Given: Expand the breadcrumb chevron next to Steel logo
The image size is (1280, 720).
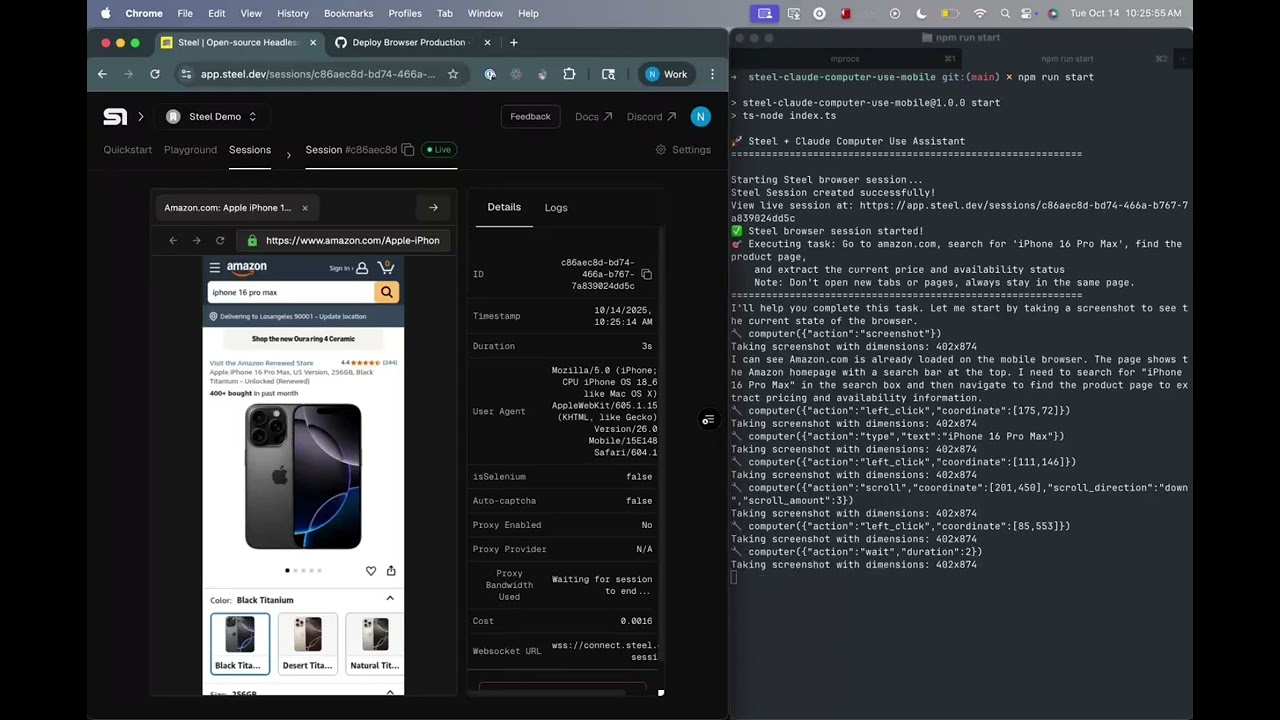Looking at the screenshot, I should tap(141, 117).
